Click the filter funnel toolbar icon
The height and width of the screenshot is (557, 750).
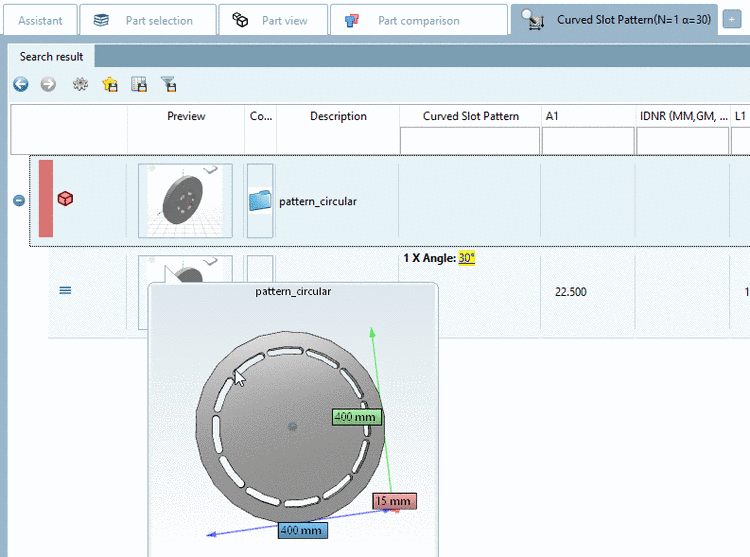tap(168, 85)
